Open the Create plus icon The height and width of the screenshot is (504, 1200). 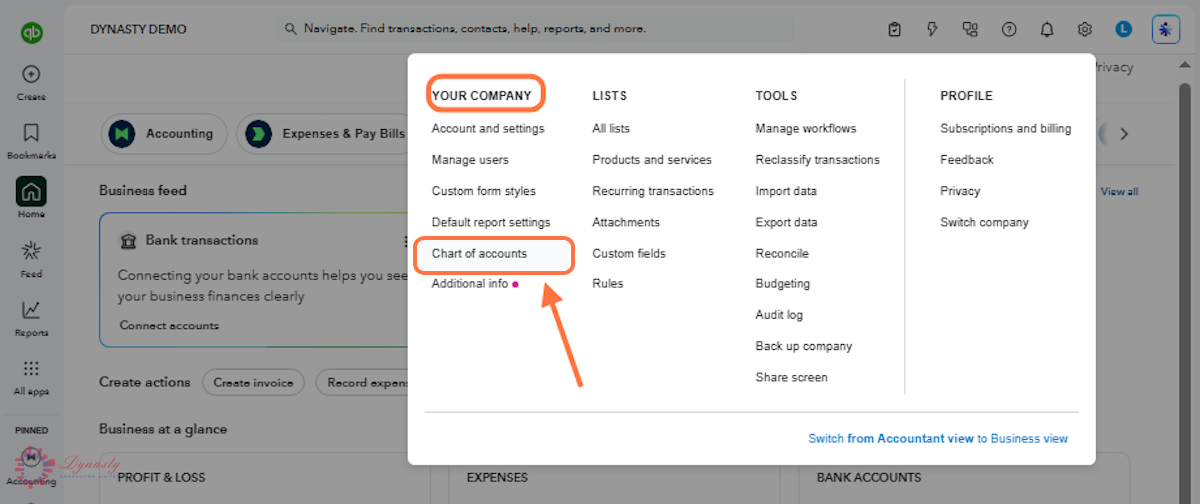pos(31,74)
